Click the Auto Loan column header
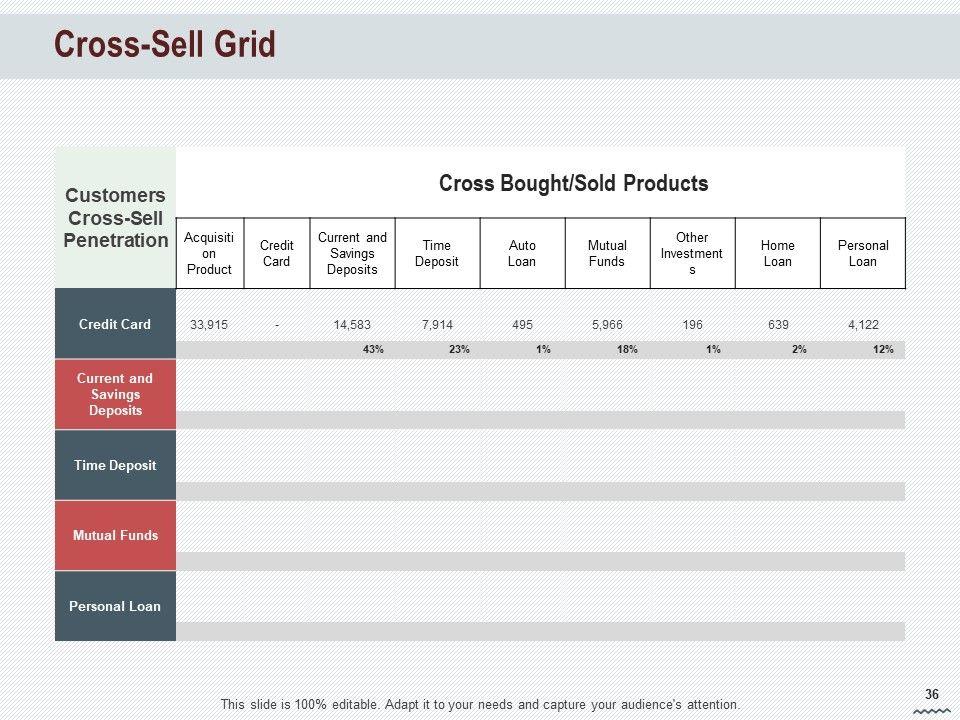Screen dimensions: 960x720 [x=522, y=253]
